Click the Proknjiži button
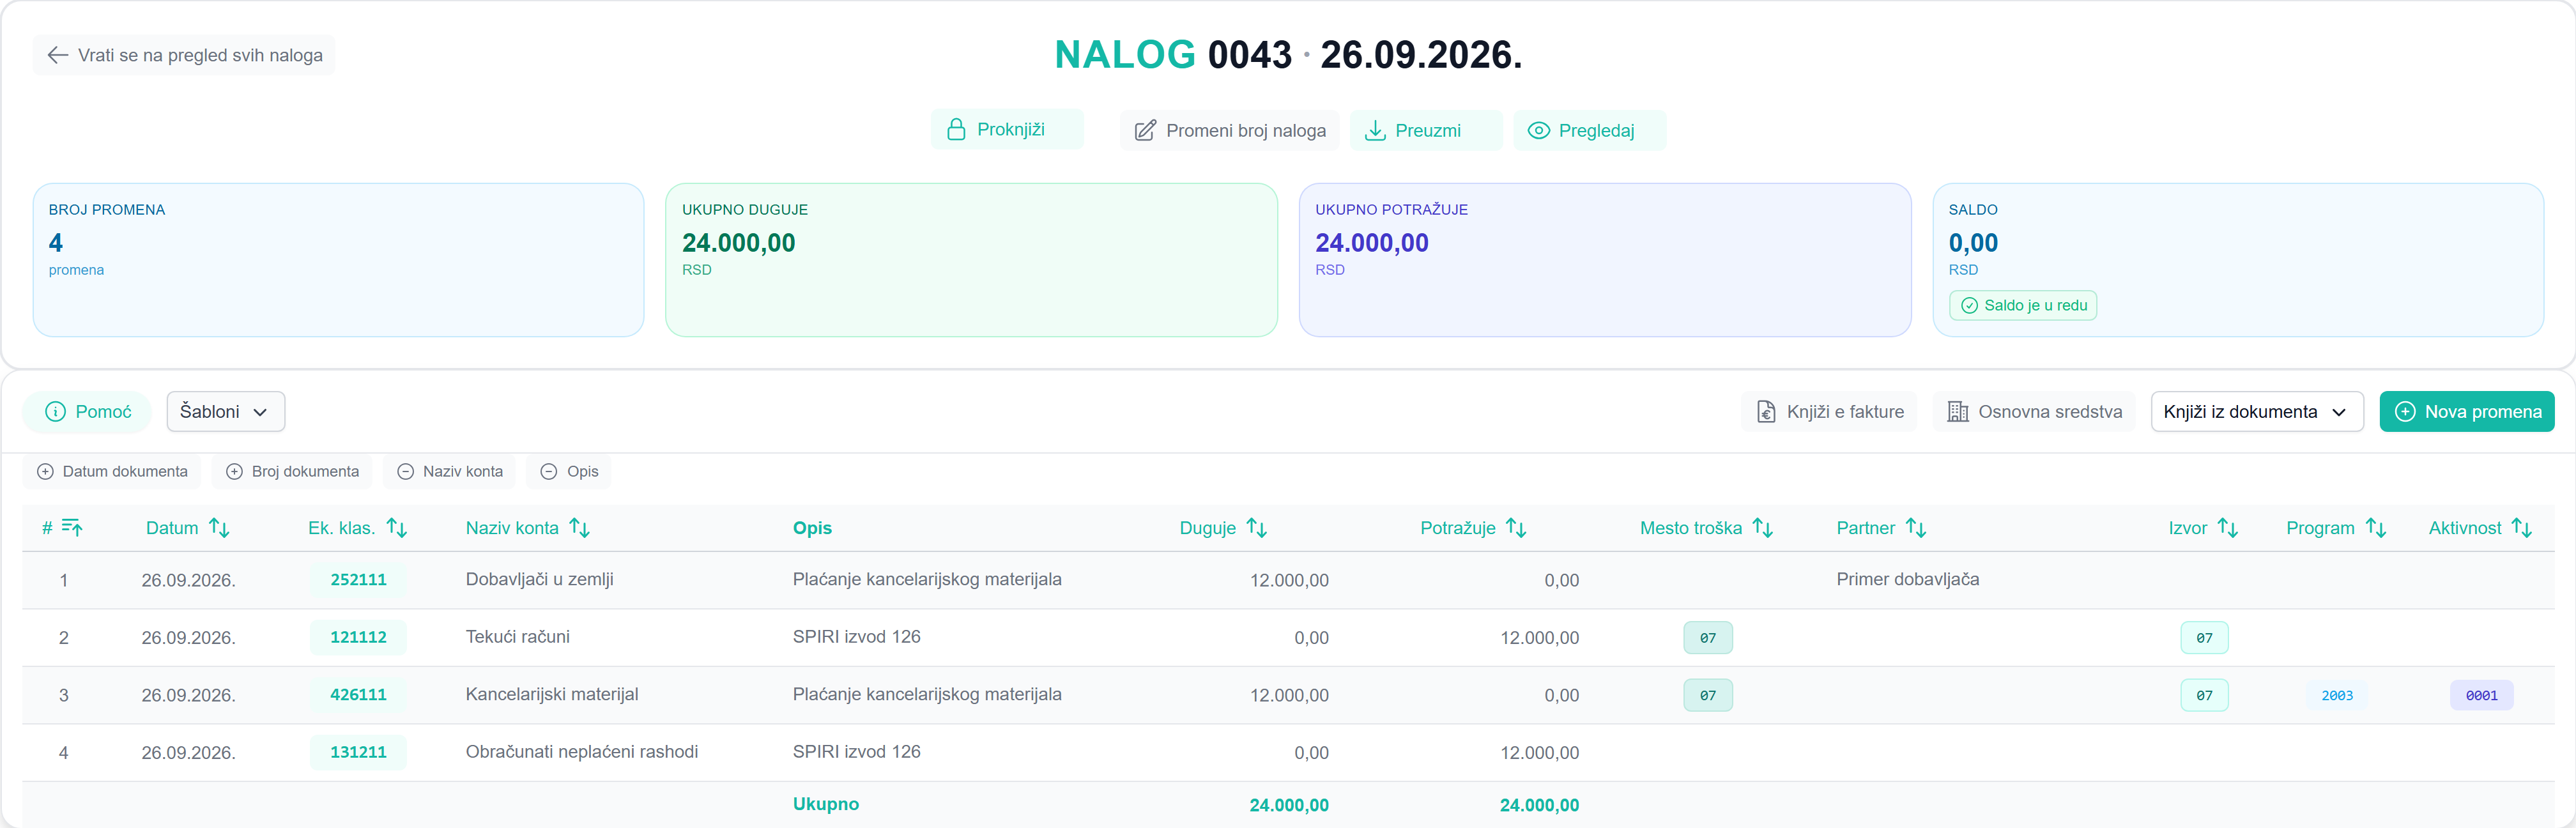The width and height of the screenshot is (2576, 828). (996, 130)
